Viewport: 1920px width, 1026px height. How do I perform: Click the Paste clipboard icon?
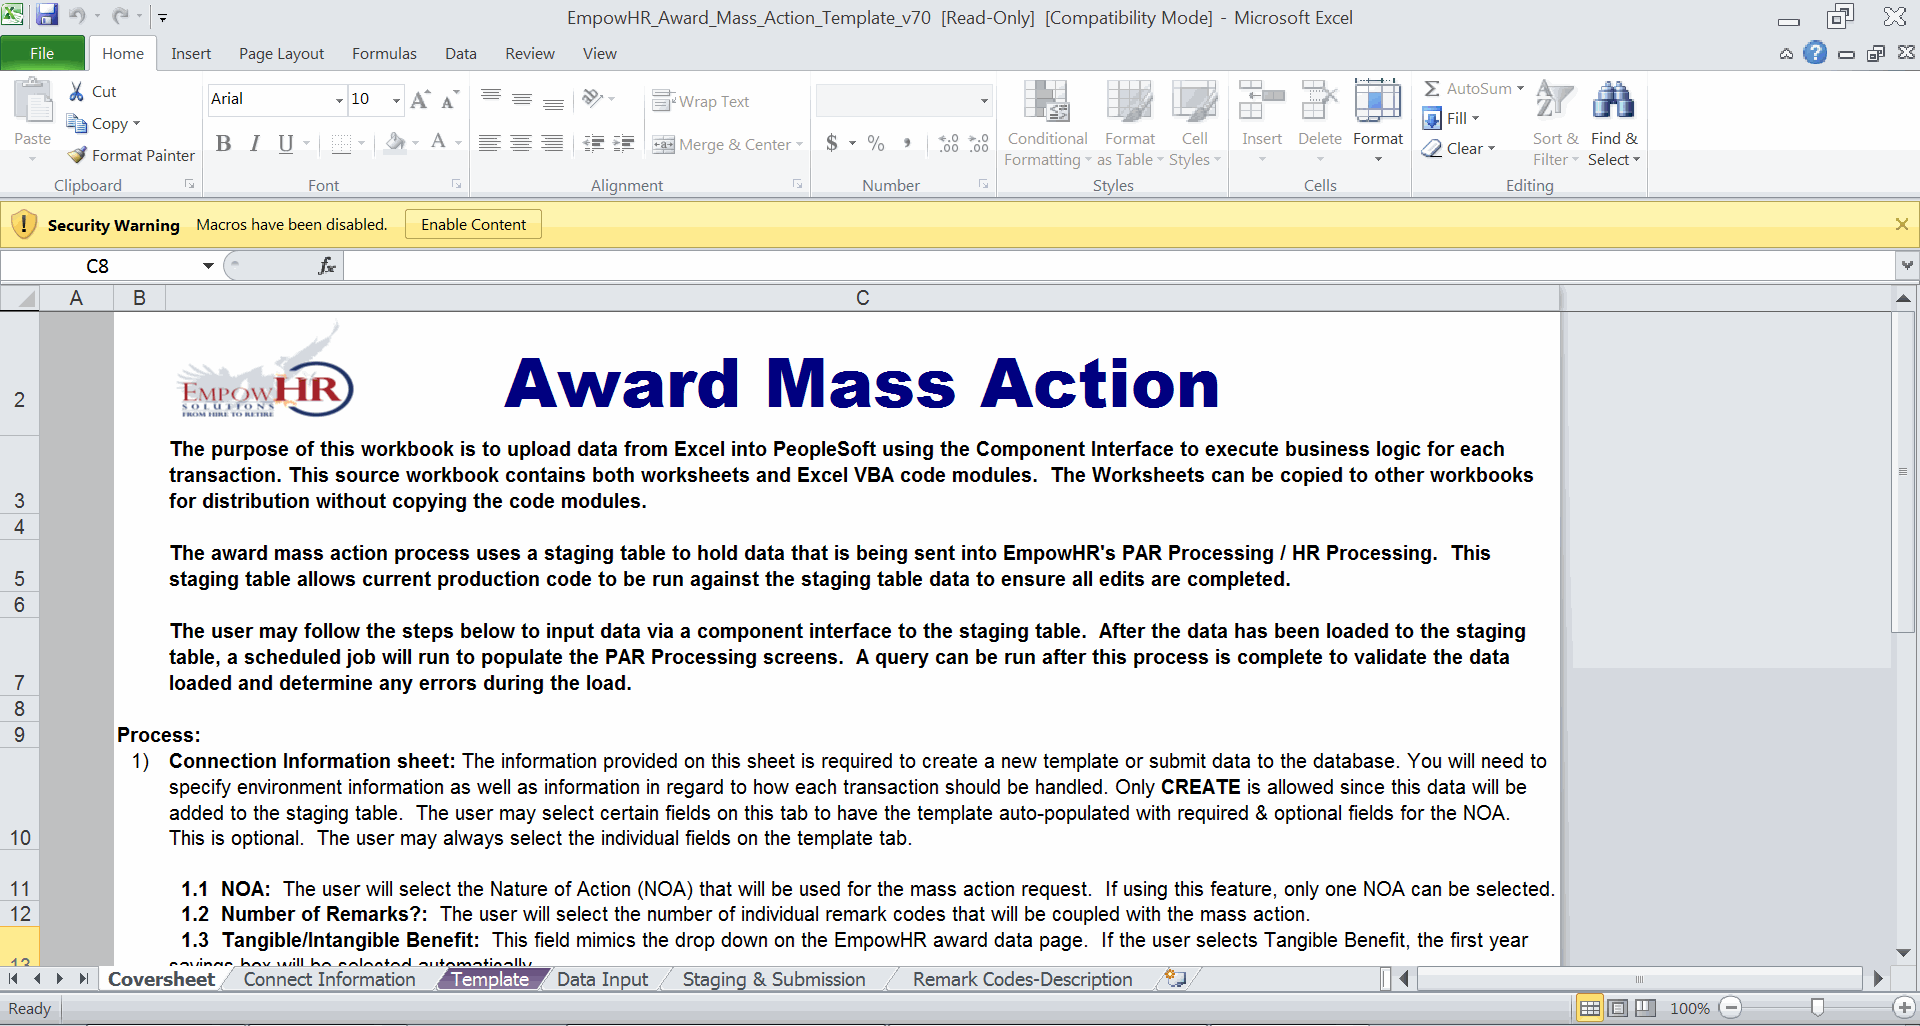[x=33, y=102]
